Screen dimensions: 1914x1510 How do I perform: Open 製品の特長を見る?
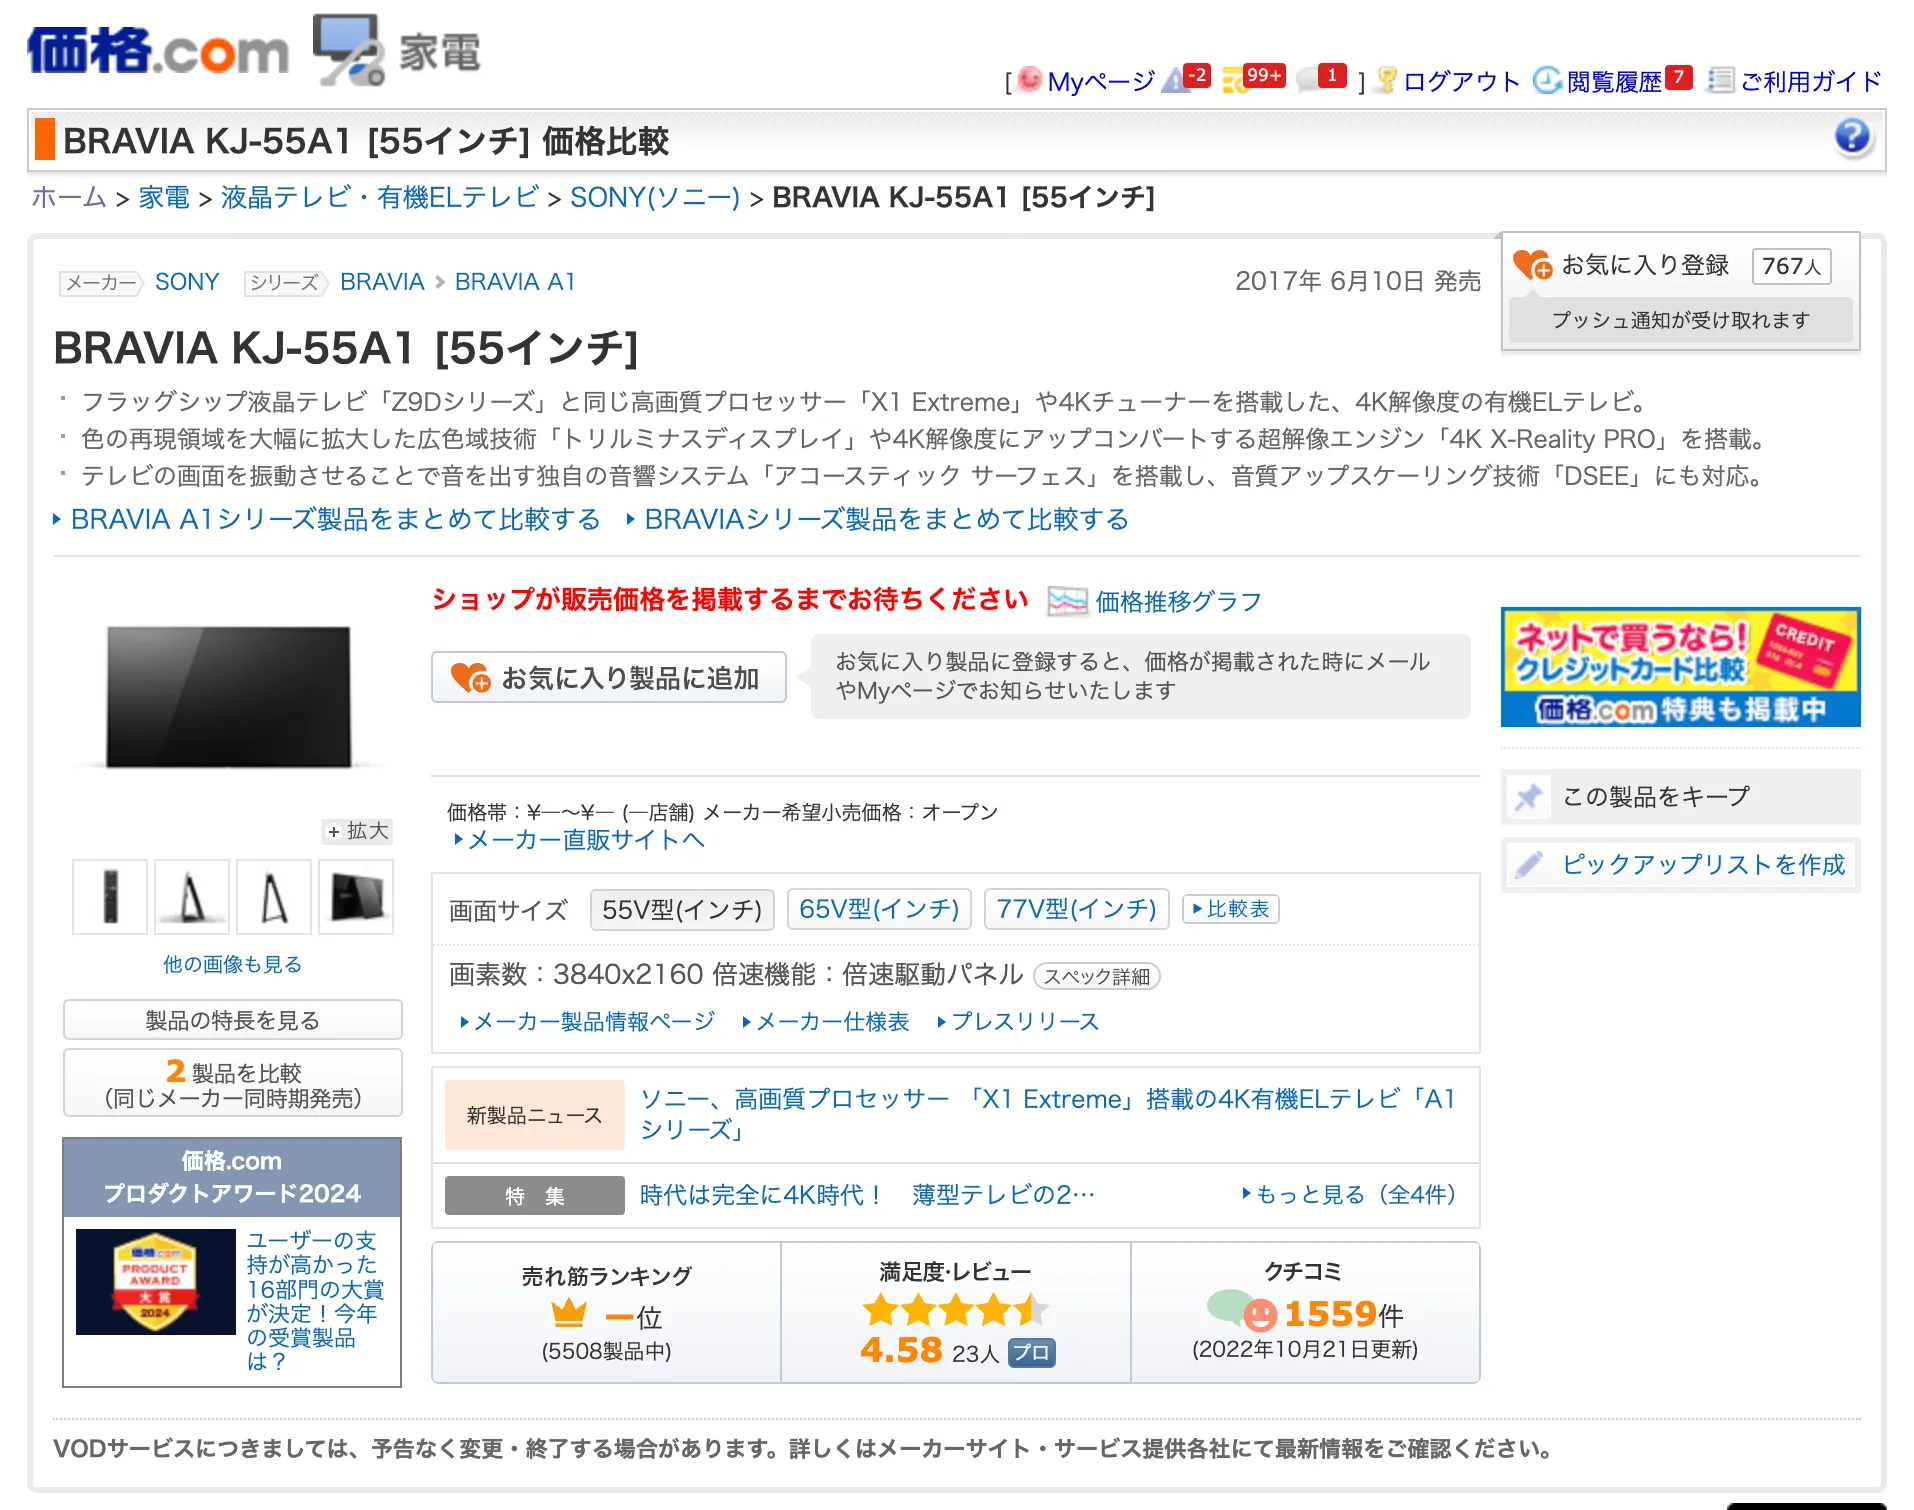pyautogui.click(x=231, y=1020)
